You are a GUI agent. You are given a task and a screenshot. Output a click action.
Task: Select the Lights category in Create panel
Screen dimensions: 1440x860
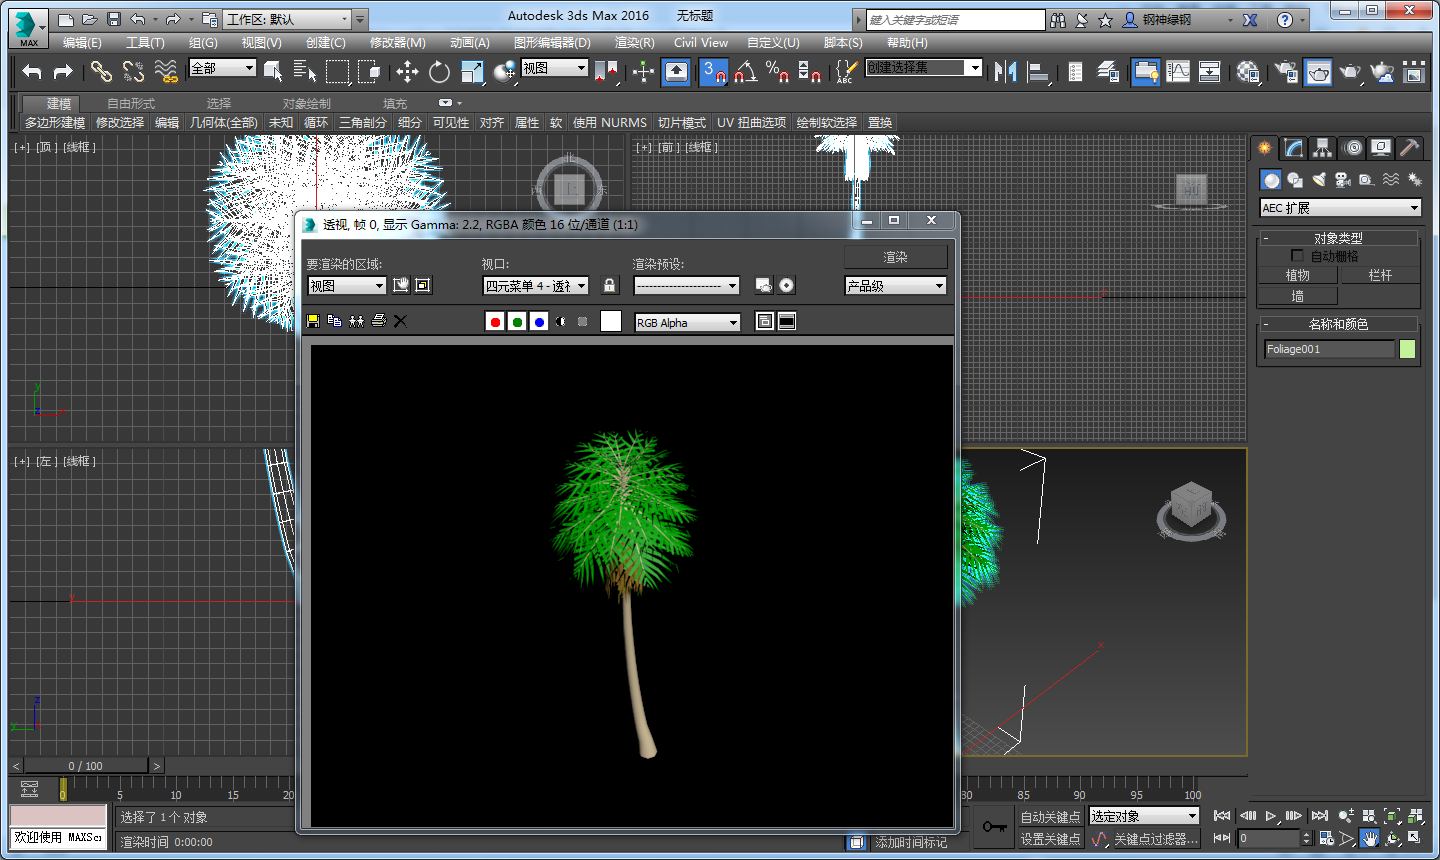[x=1318, y=180]
